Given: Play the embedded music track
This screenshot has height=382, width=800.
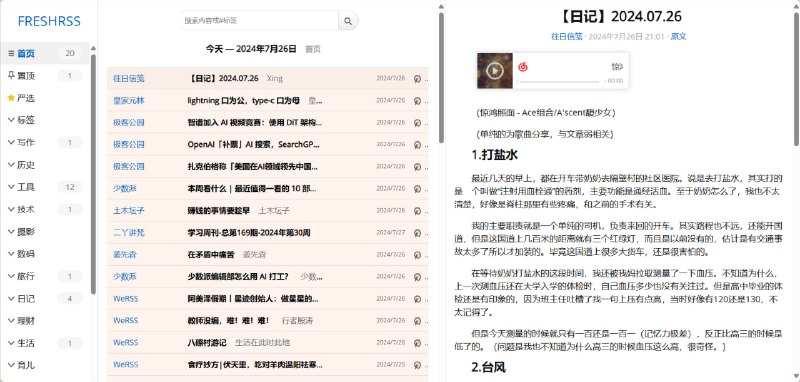Looking at the screenshot, I should point(494,70).
